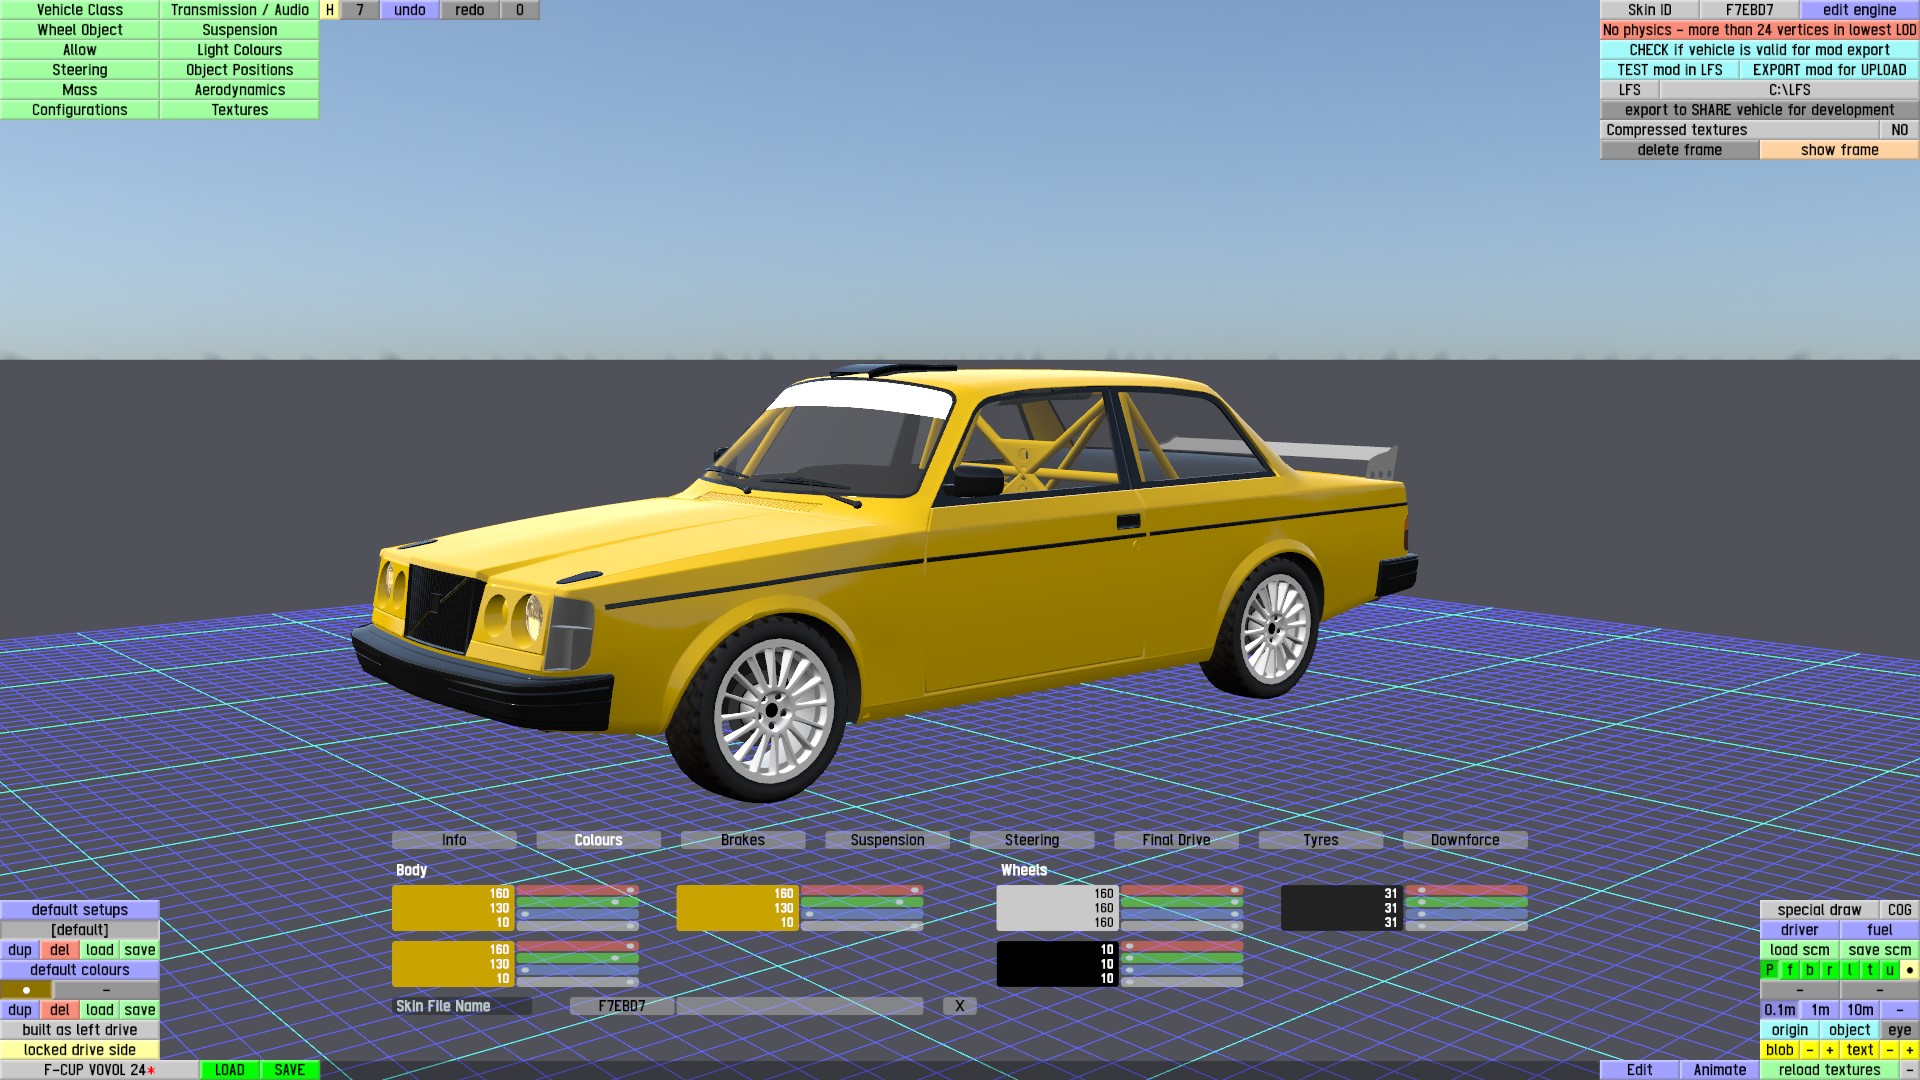The width and height of the screenshot is (1920, 1080).
Task: Click EXPORT mod for UPLOAD
Action: (x=1829, y=70)
